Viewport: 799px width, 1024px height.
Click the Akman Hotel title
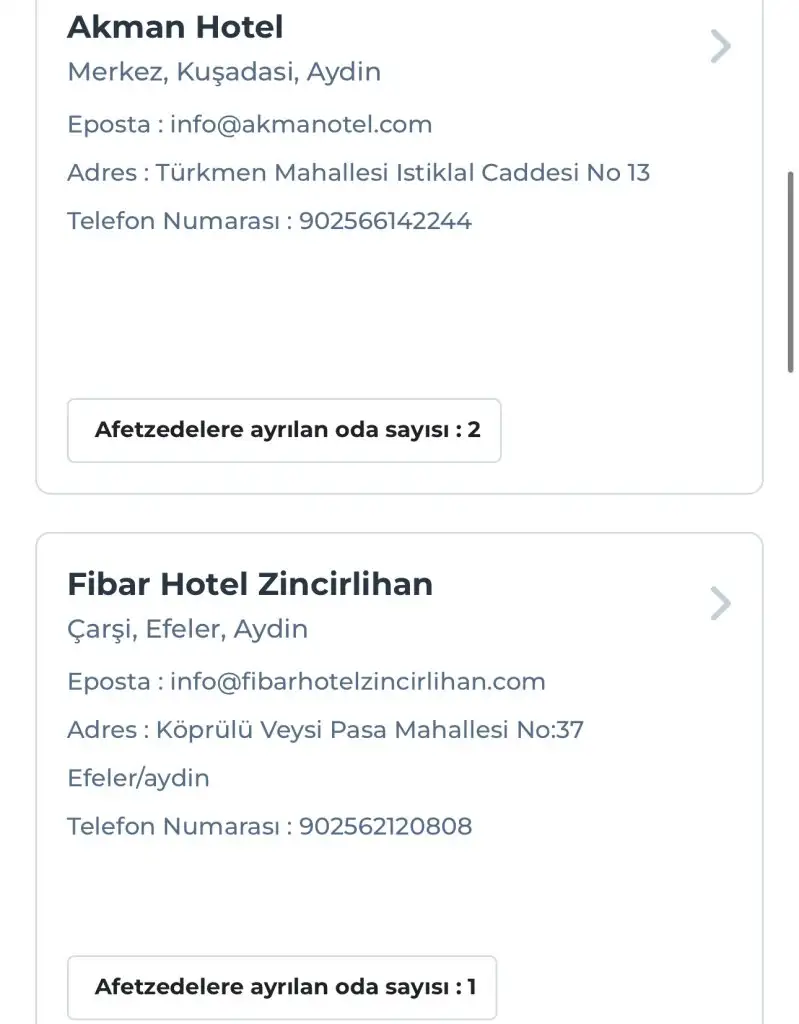coord(175,27)
